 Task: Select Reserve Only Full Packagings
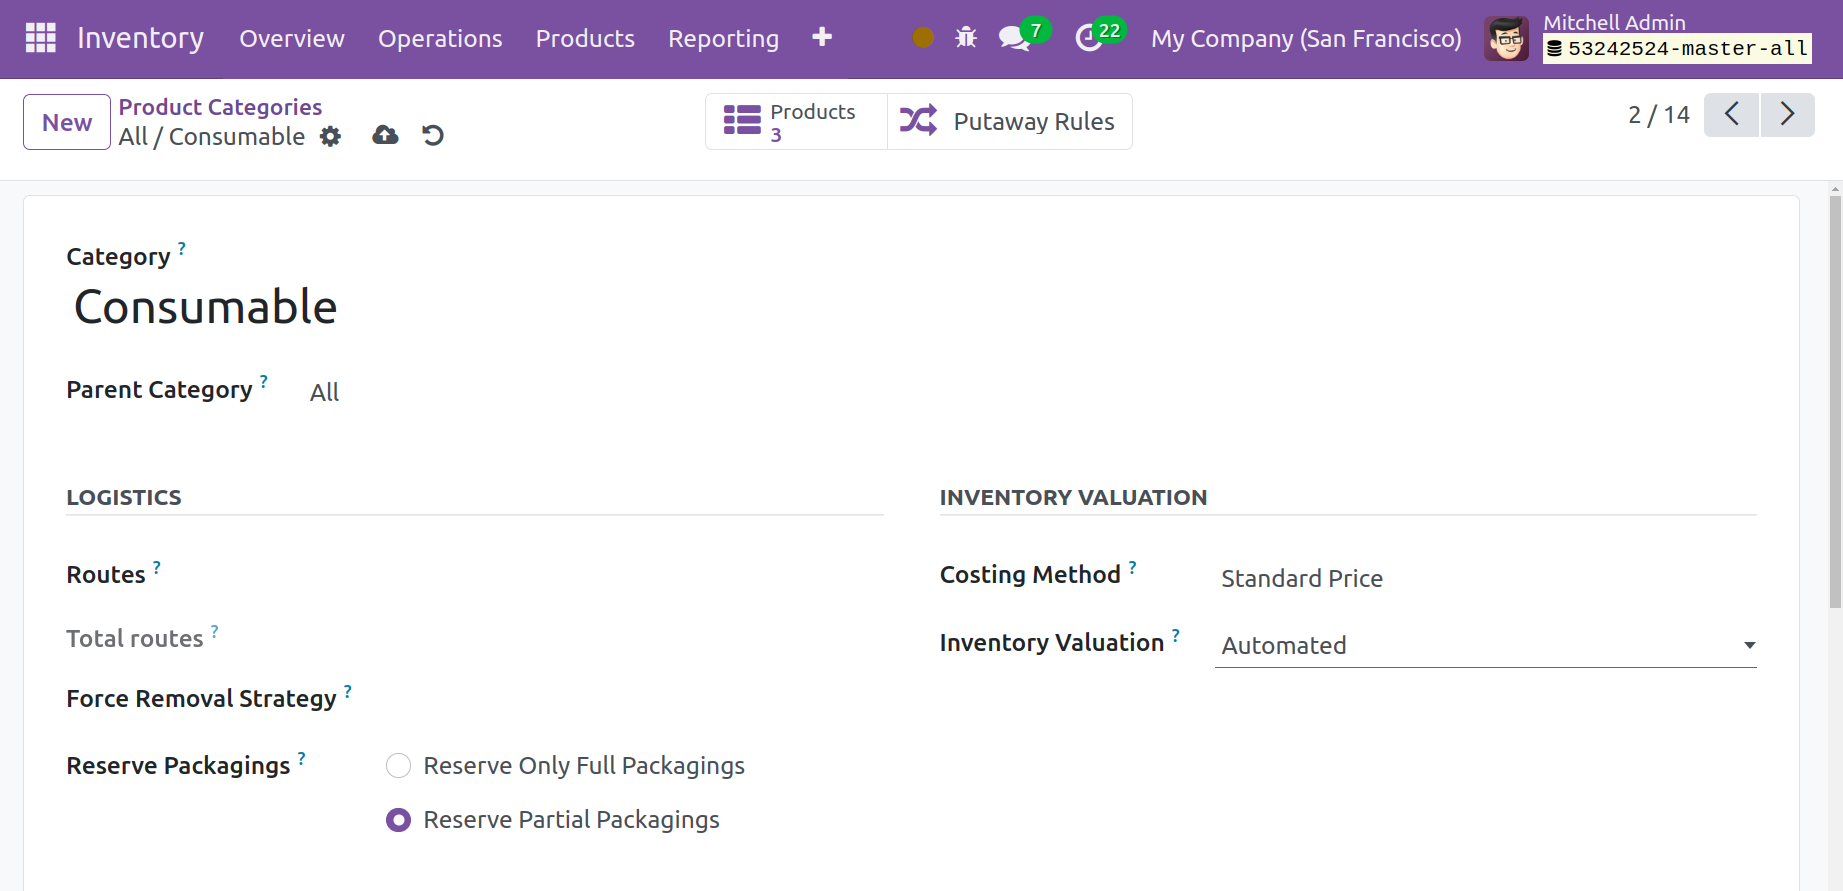pyautogui.click(x=398, y=766)
